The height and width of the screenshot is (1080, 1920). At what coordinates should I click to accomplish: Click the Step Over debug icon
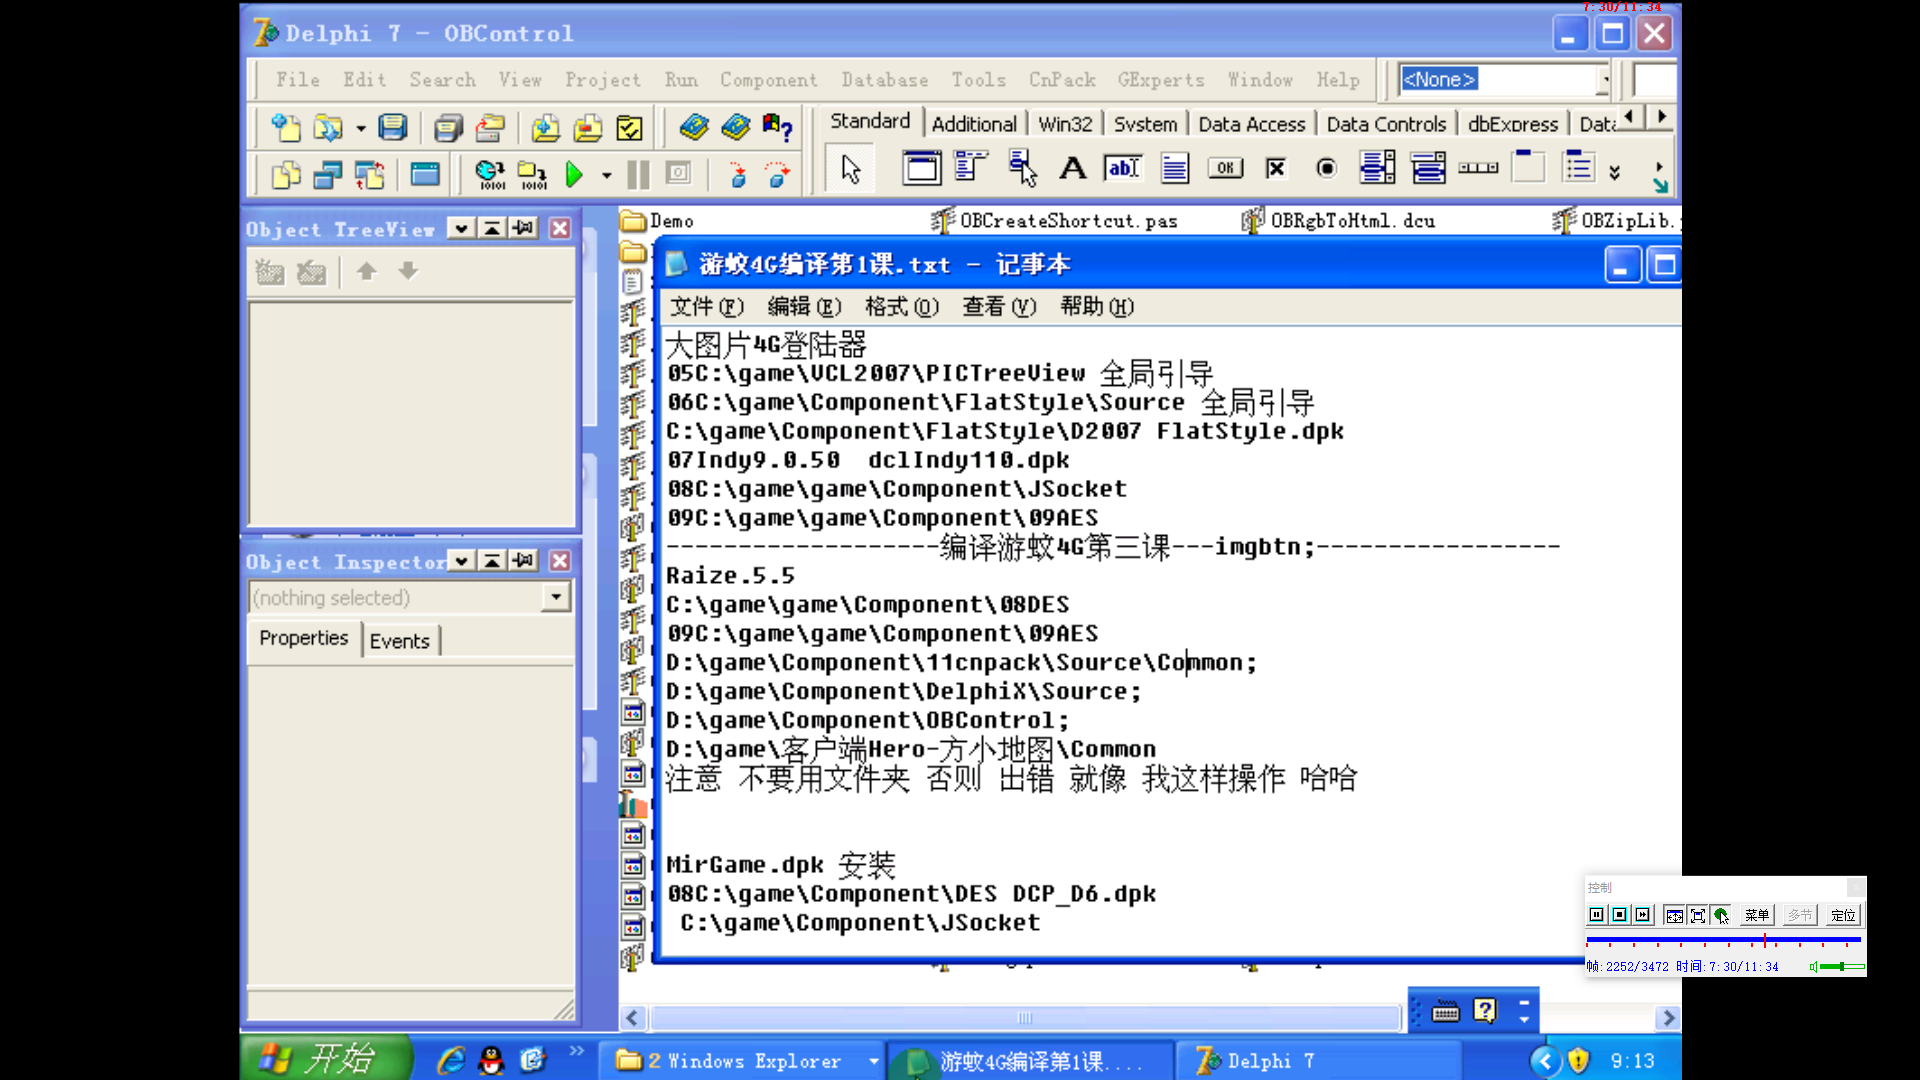778,174
